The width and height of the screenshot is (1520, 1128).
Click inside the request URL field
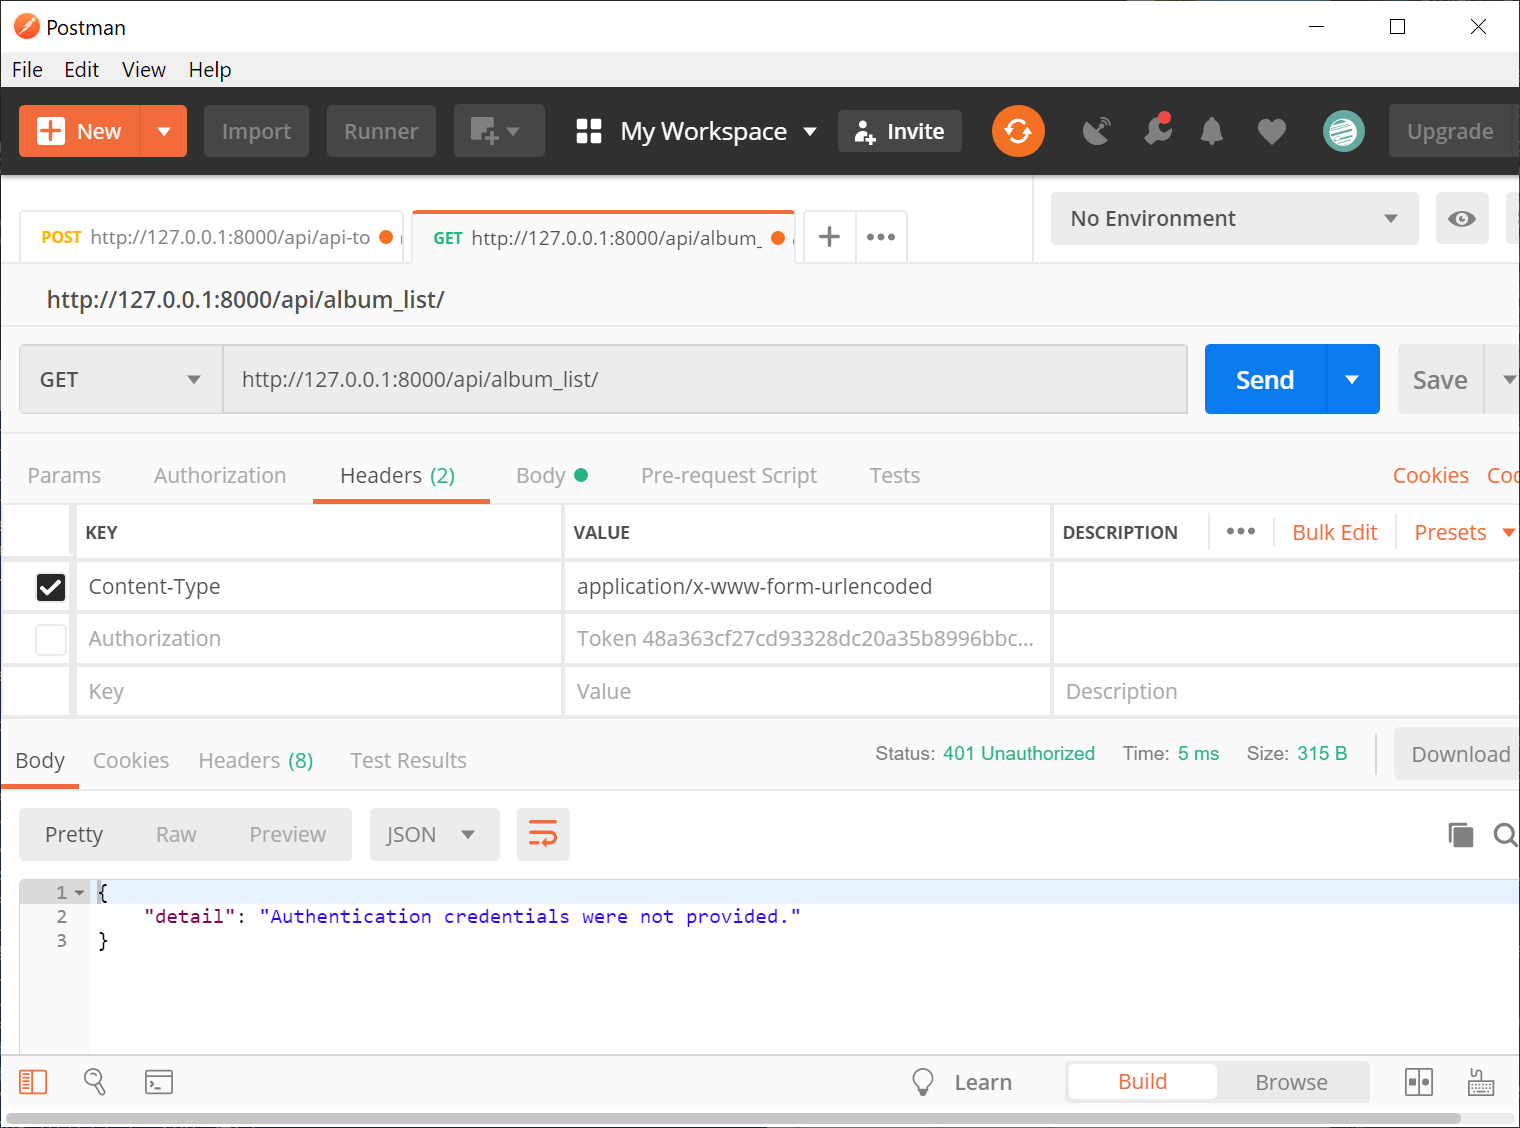700,379
